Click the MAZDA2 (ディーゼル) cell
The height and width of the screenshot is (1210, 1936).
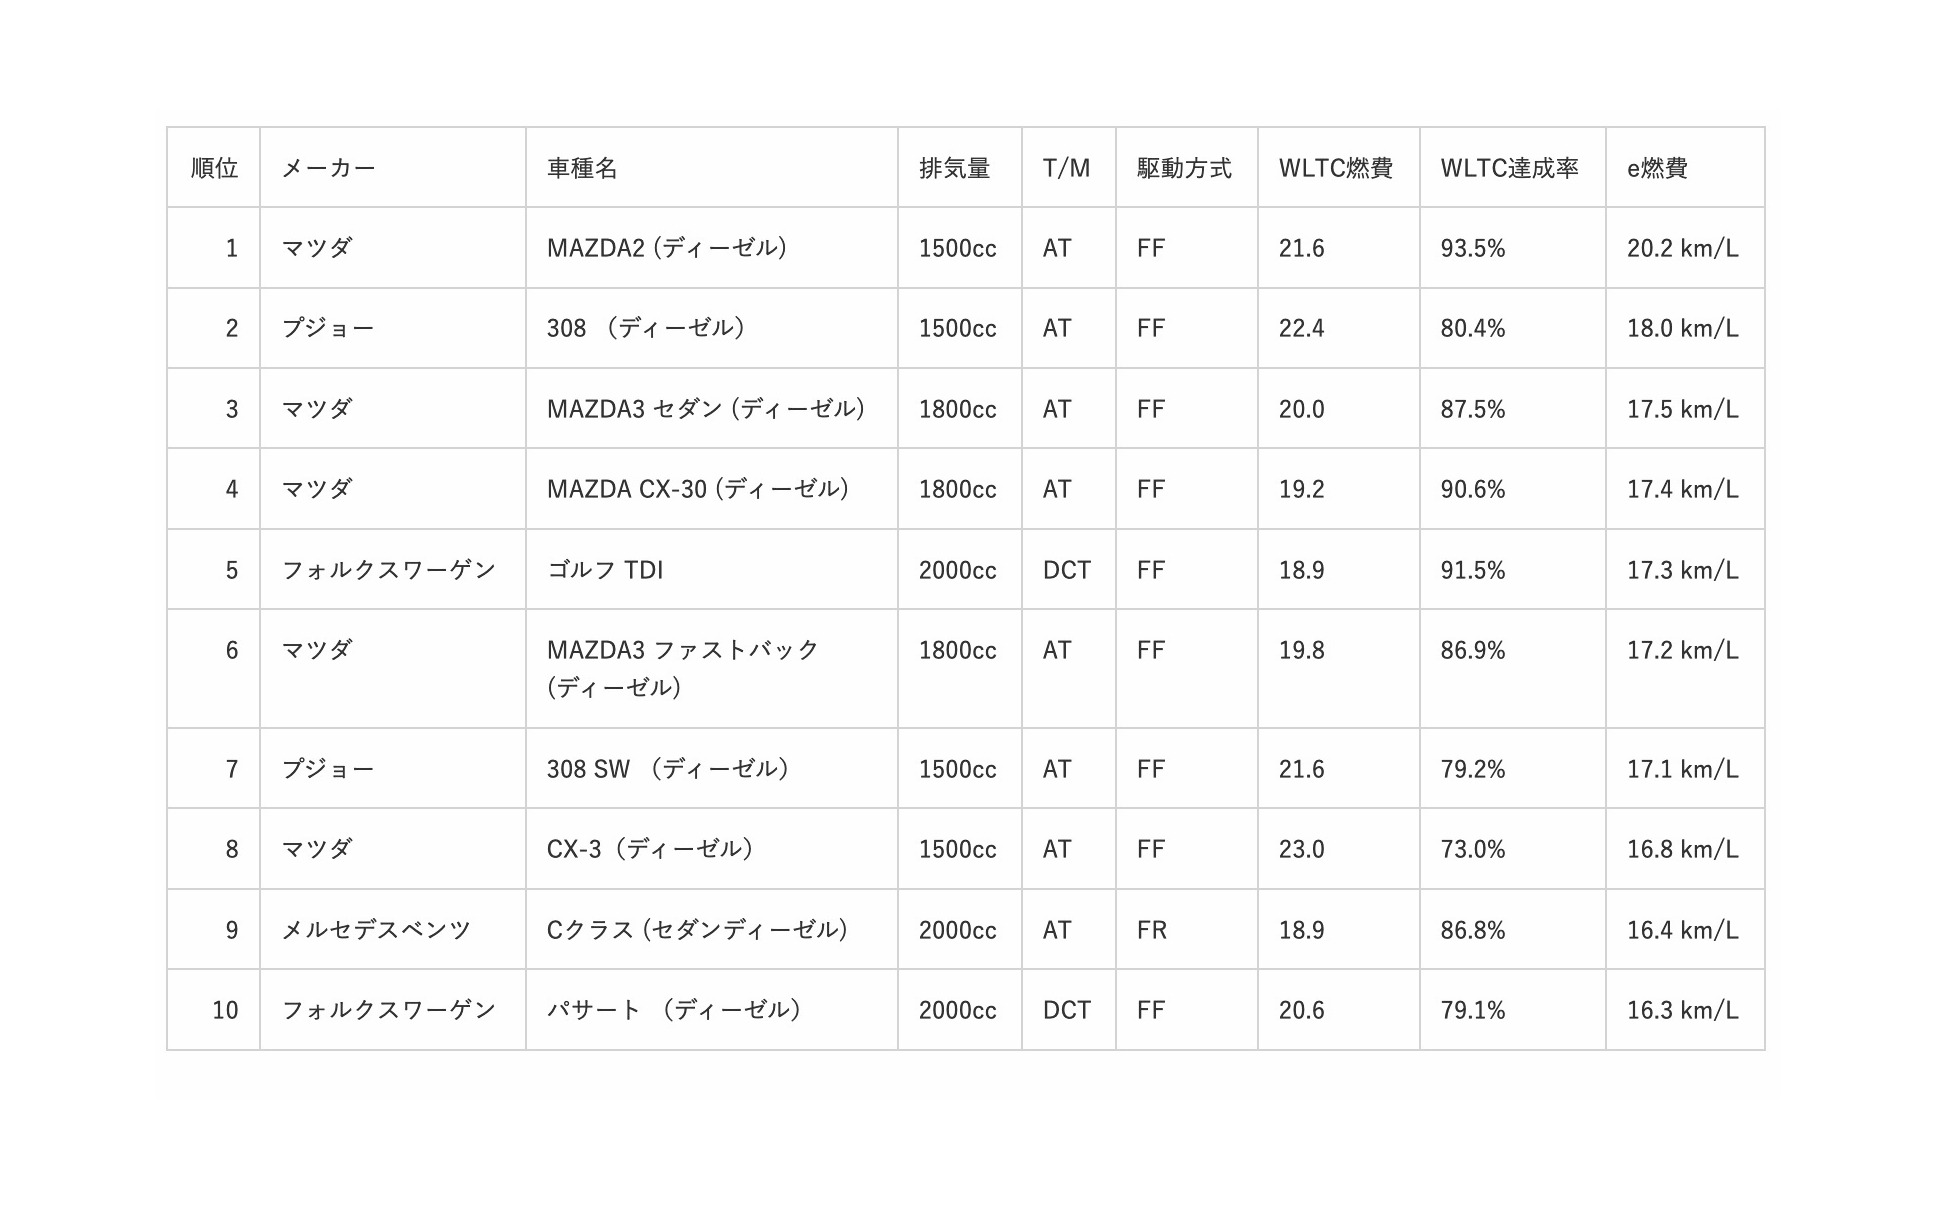click(667, 248)
